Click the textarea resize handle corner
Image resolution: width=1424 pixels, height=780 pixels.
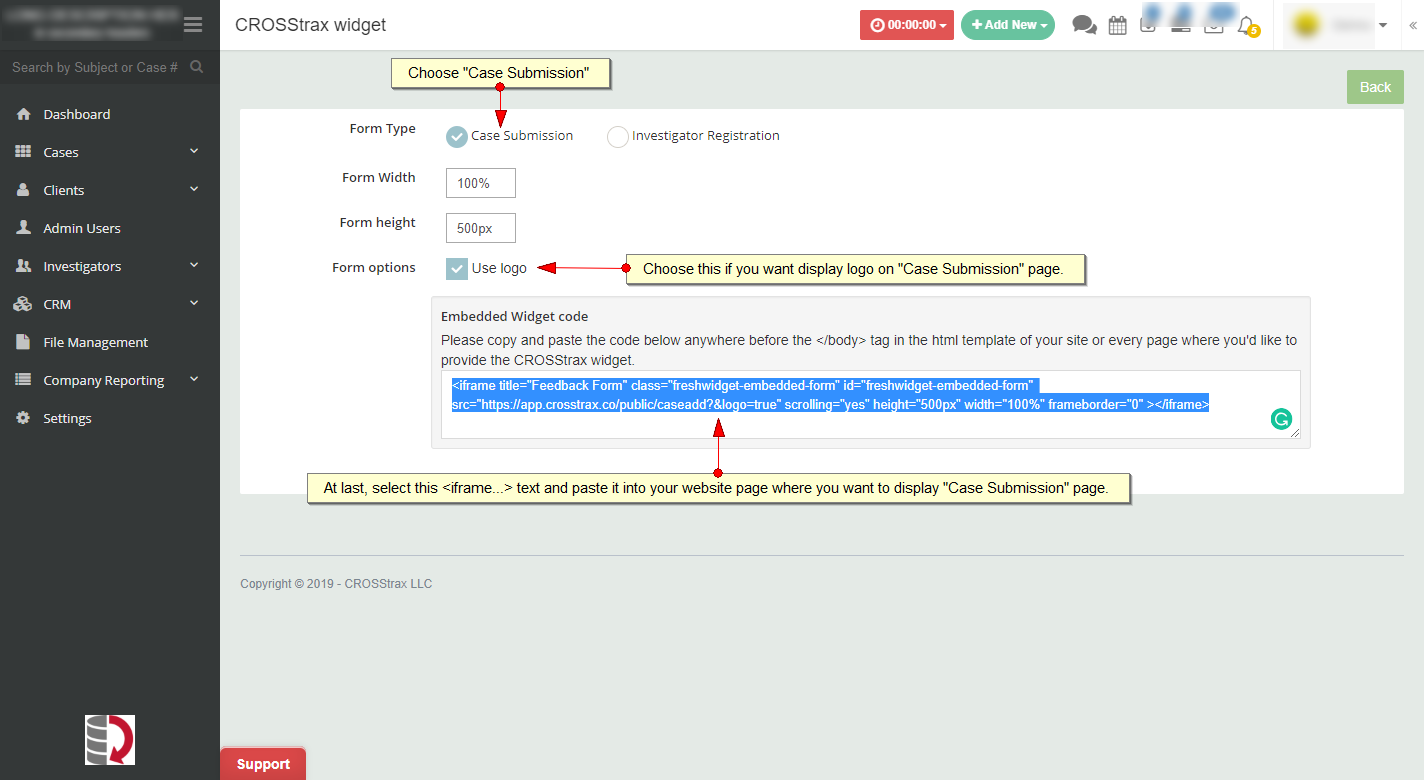click(x=1295, y=432)
